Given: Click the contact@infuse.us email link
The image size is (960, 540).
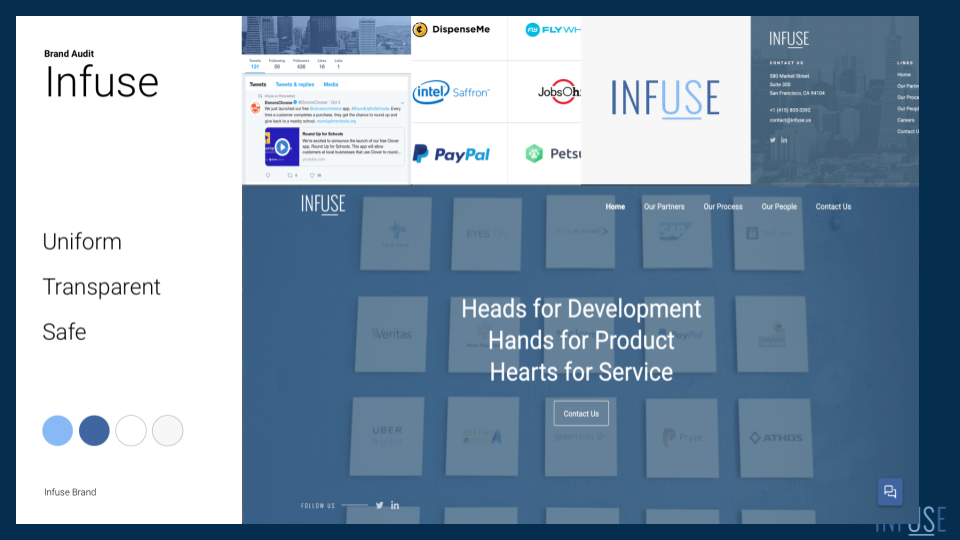Looking at the screenshot, I should click(x=790, y=120).
